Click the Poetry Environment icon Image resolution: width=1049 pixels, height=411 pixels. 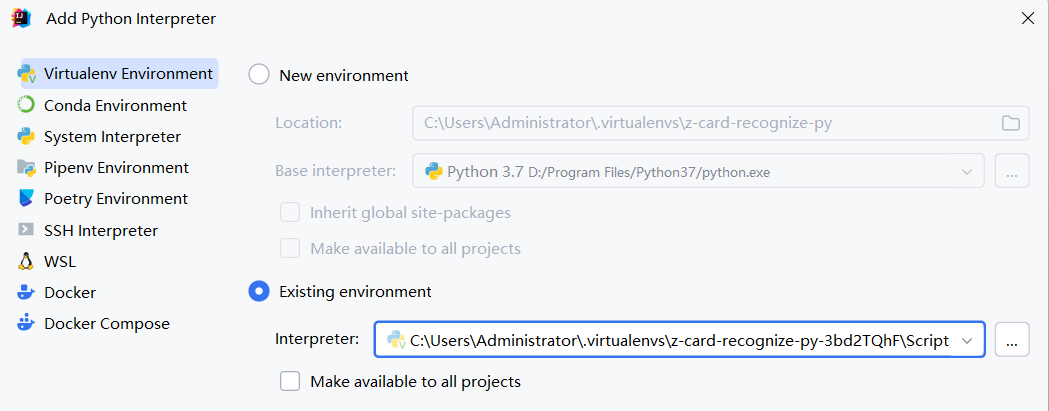click(26, 199)
